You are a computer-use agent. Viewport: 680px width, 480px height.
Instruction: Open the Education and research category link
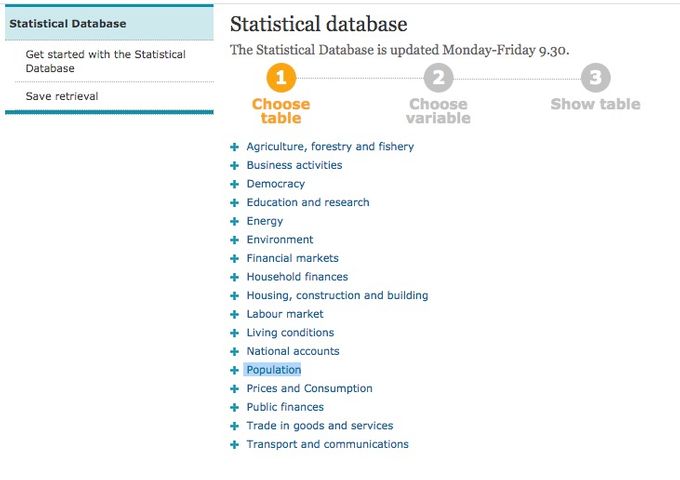coord(308,202)
